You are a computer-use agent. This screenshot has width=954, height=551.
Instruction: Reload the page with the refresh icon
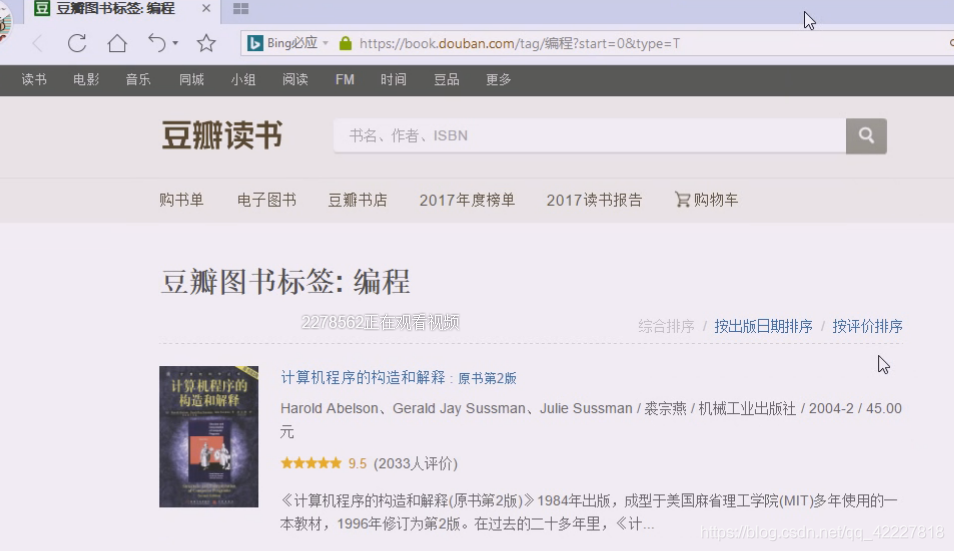tap(77, 43)
